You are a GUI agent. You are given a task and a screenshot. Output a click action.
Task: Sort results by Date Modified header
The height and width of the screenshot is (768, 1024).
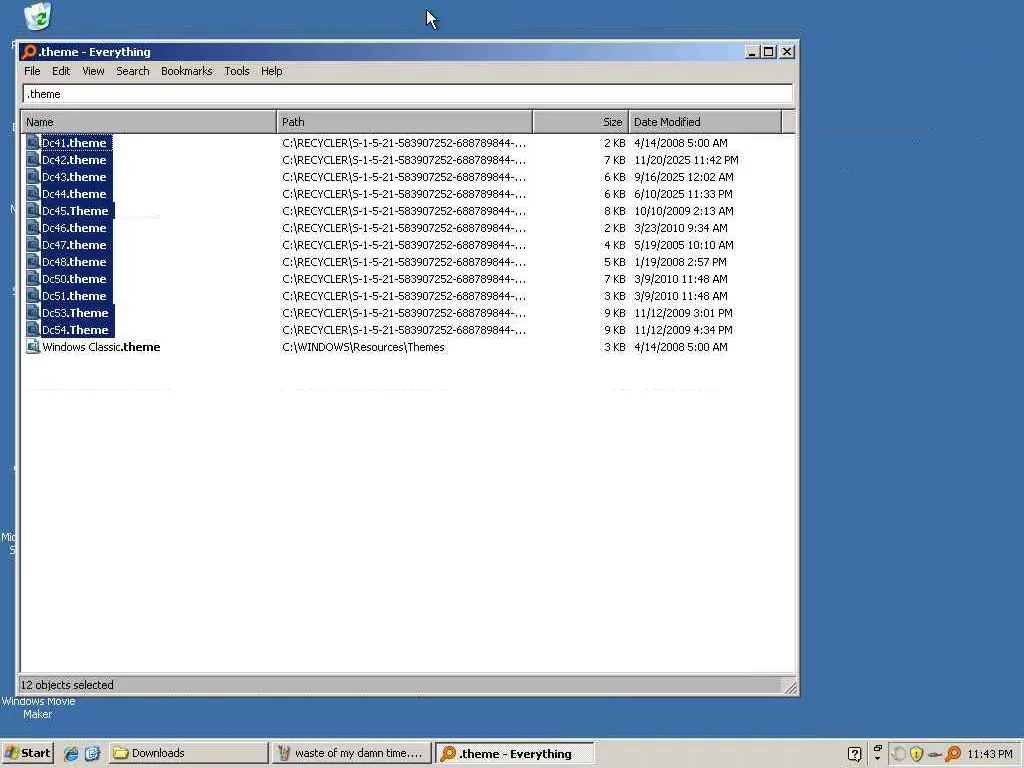[x=705, y=122]
